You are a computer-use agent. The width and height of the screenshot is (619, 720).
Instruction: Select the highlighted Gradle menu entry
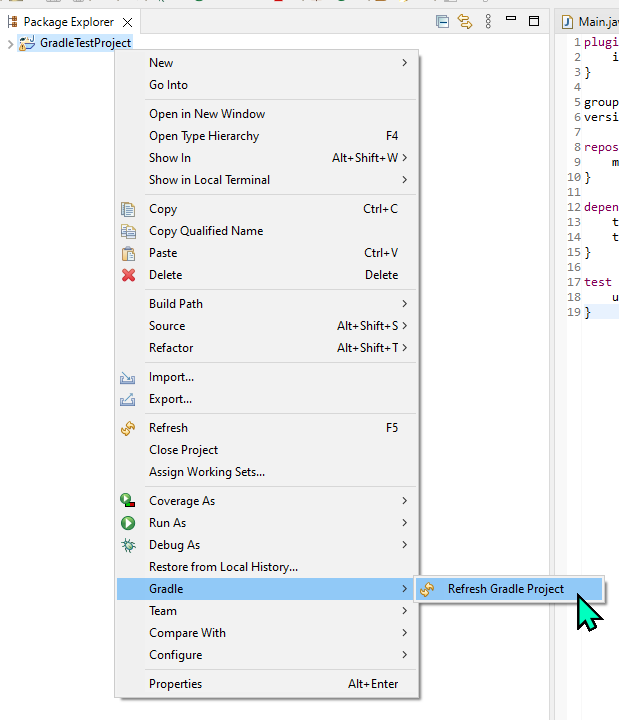pyautogui.click(x=267, y=589)
